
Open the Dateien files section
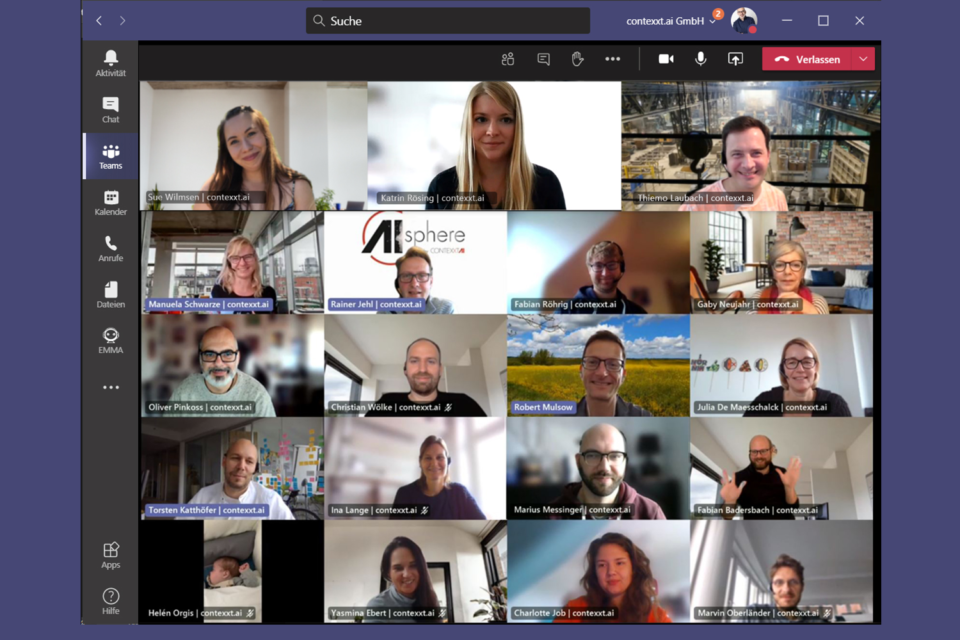110,295
